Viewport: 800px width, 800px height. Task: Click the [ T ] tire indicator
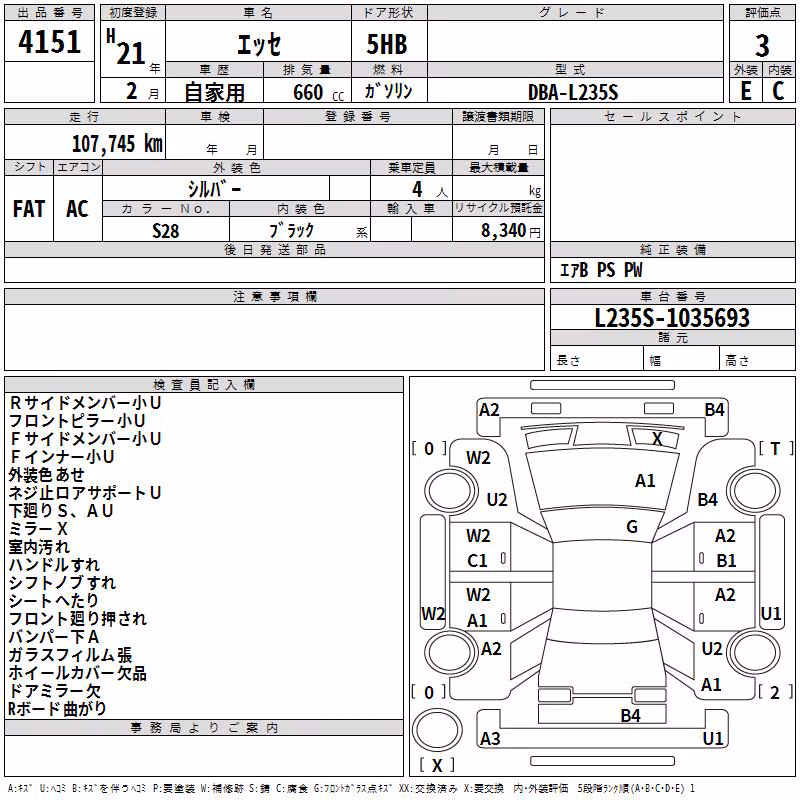coord(776,448)
